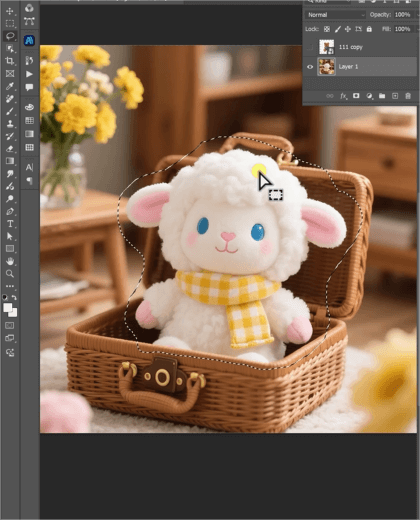Open the Paths panel icon
Image resolution: width=420 pixels, height=520 pixels.
click(29, 22)
